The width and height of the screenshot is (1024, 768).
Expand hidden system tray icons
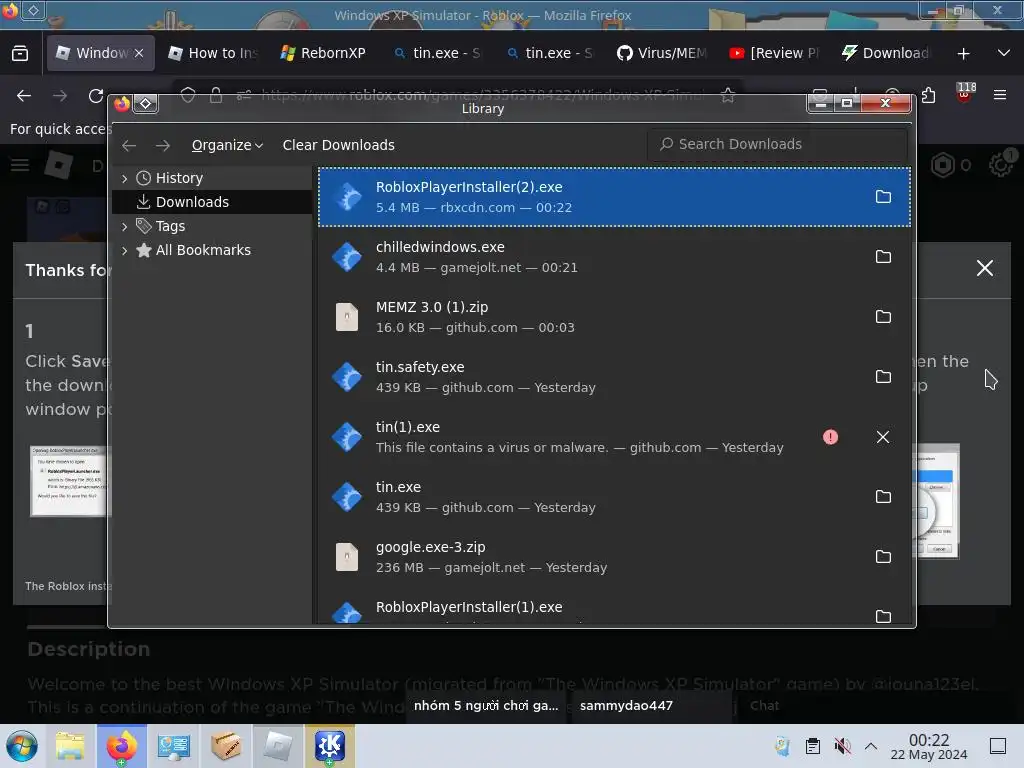pyautogui.click(x=871, y=746)
